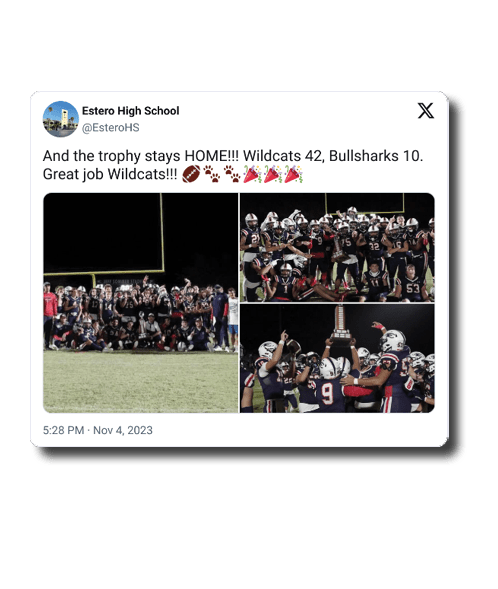Click the middle party popper emoji
Image resolution: width=498 pixels, height=589 pixels.
click(273, 174)
